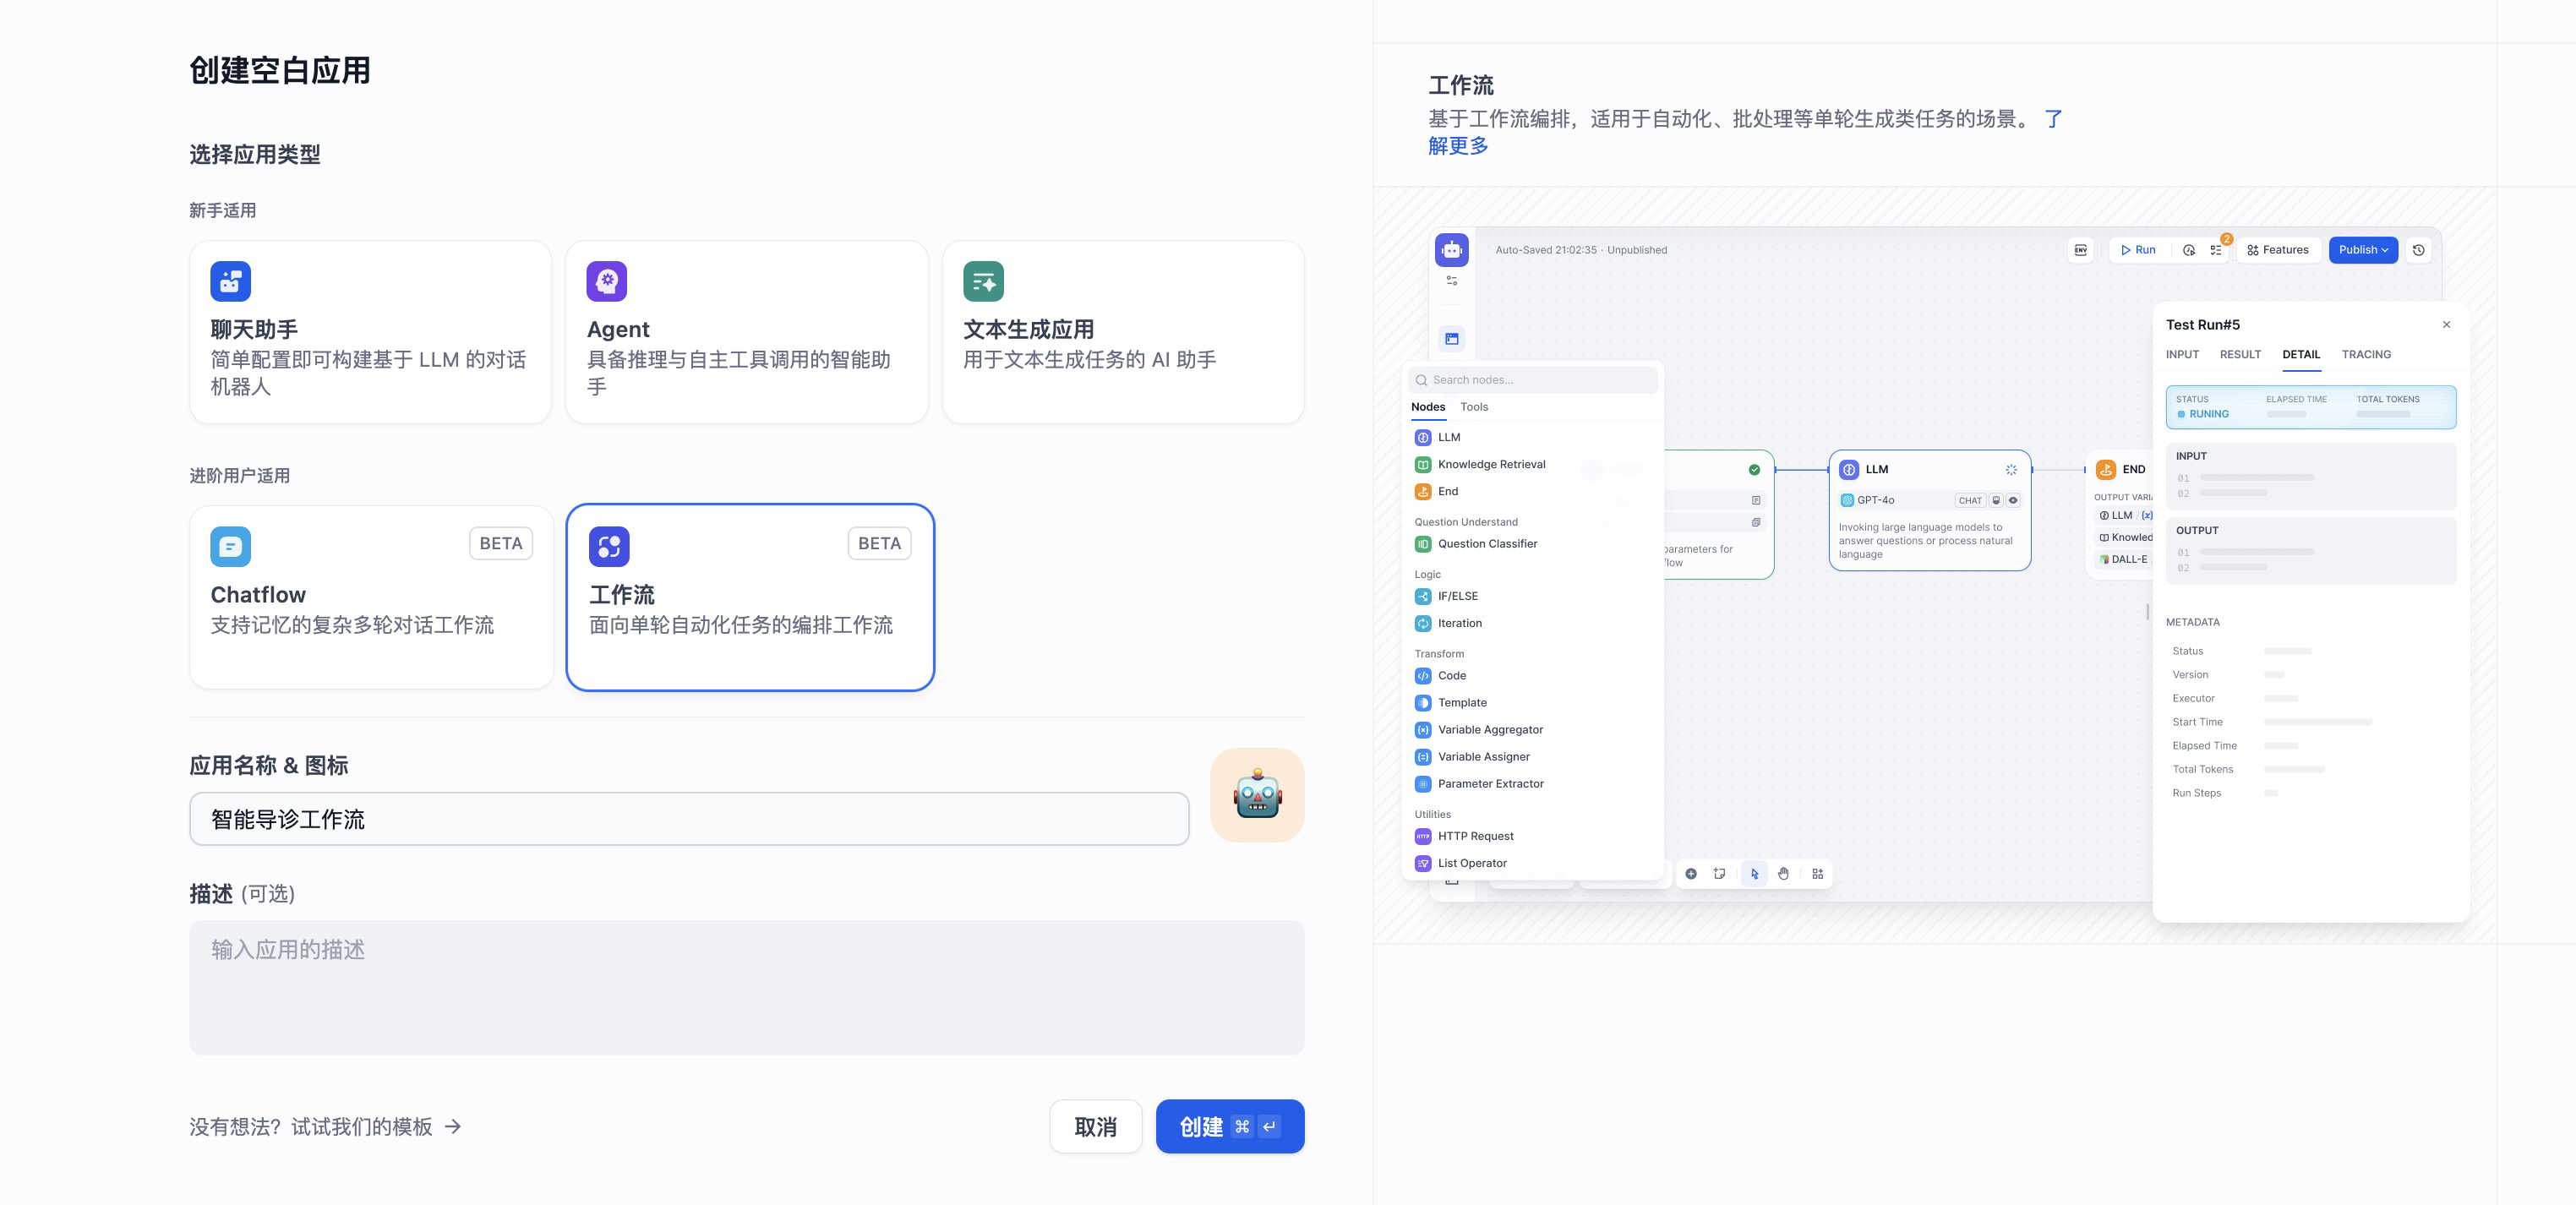
Task: Click the Chatflow speech-bubble icon
Action: tap(230, 546)
